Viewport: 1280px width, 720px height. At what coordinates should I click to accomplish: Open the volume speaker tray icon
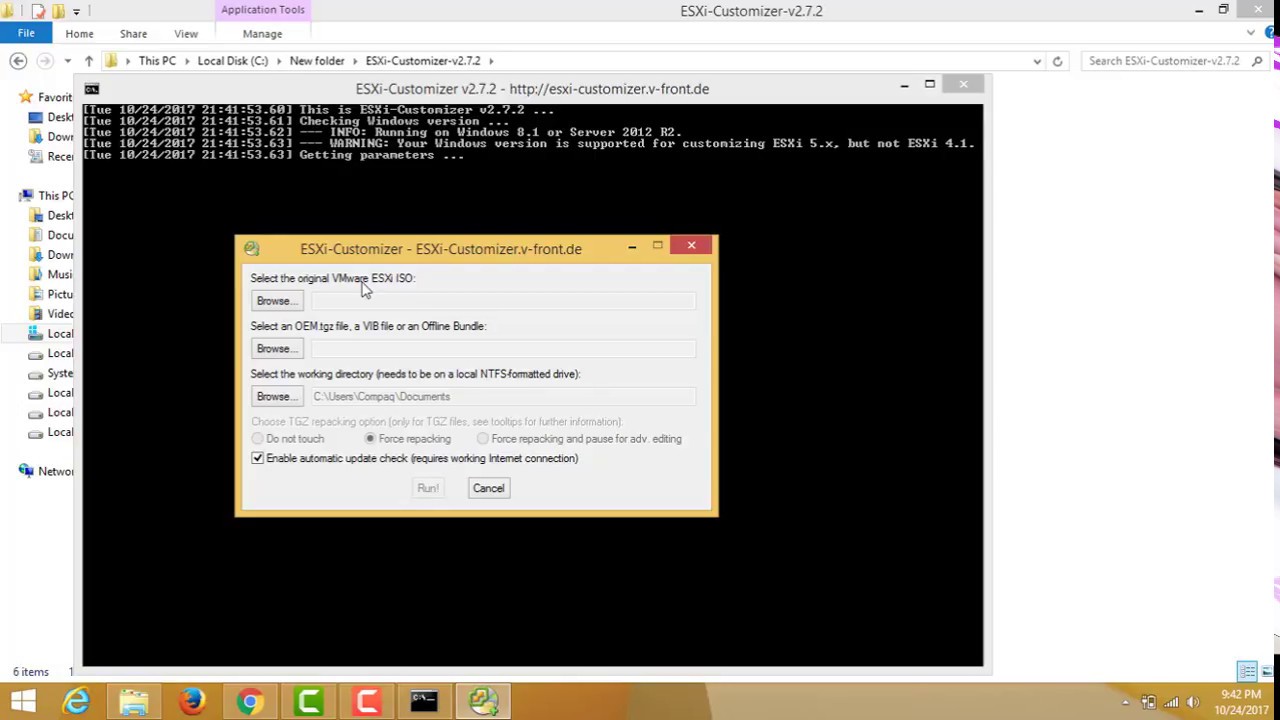pos(1192,702)
